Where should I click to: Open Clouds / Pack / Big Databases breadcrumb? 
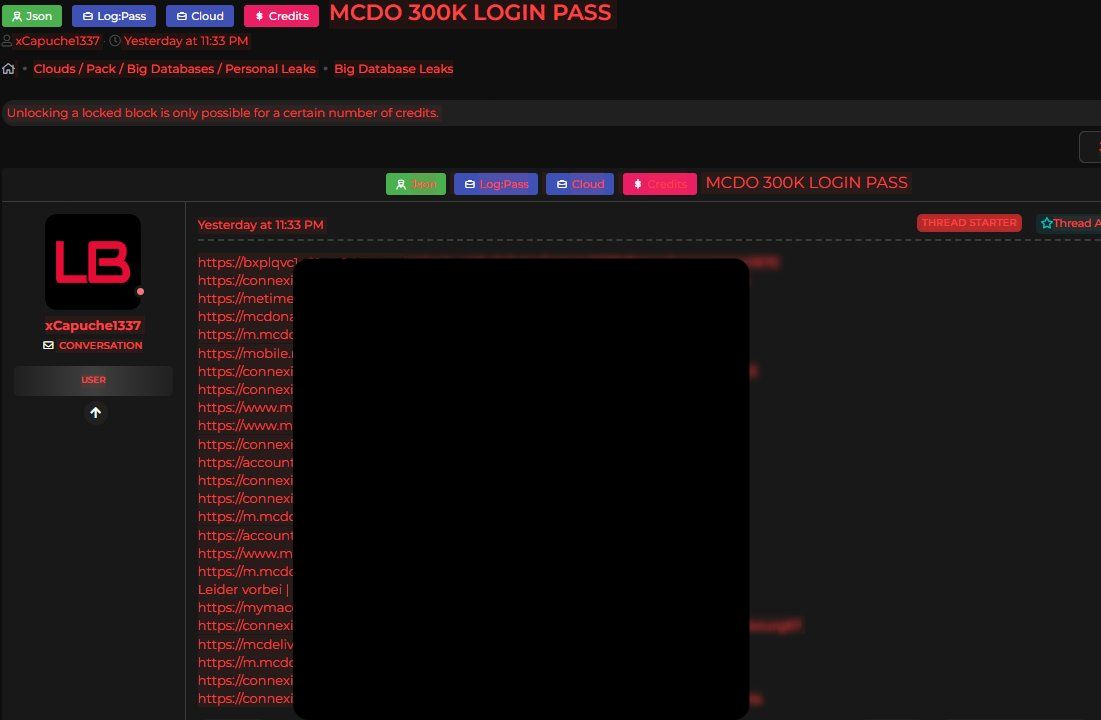[x=174, y=69]
